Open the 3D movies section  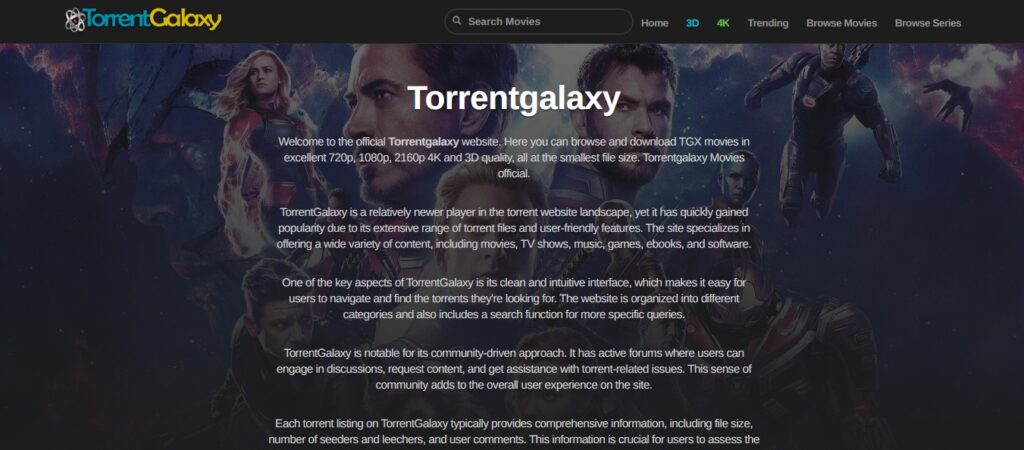[692, 23]
